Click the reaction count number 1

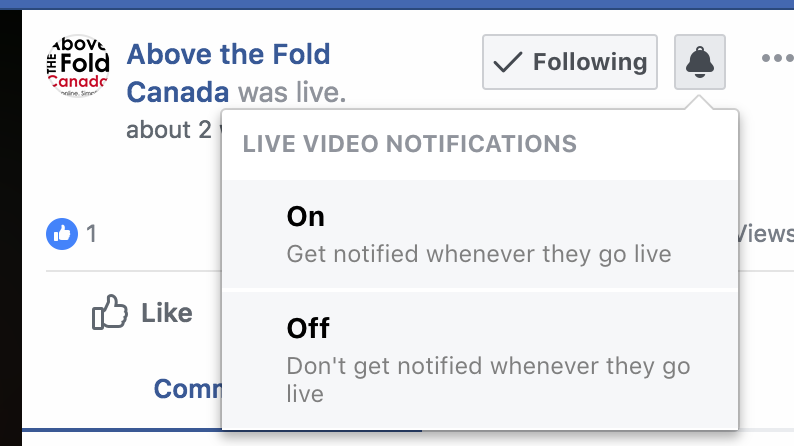point(91,234)
